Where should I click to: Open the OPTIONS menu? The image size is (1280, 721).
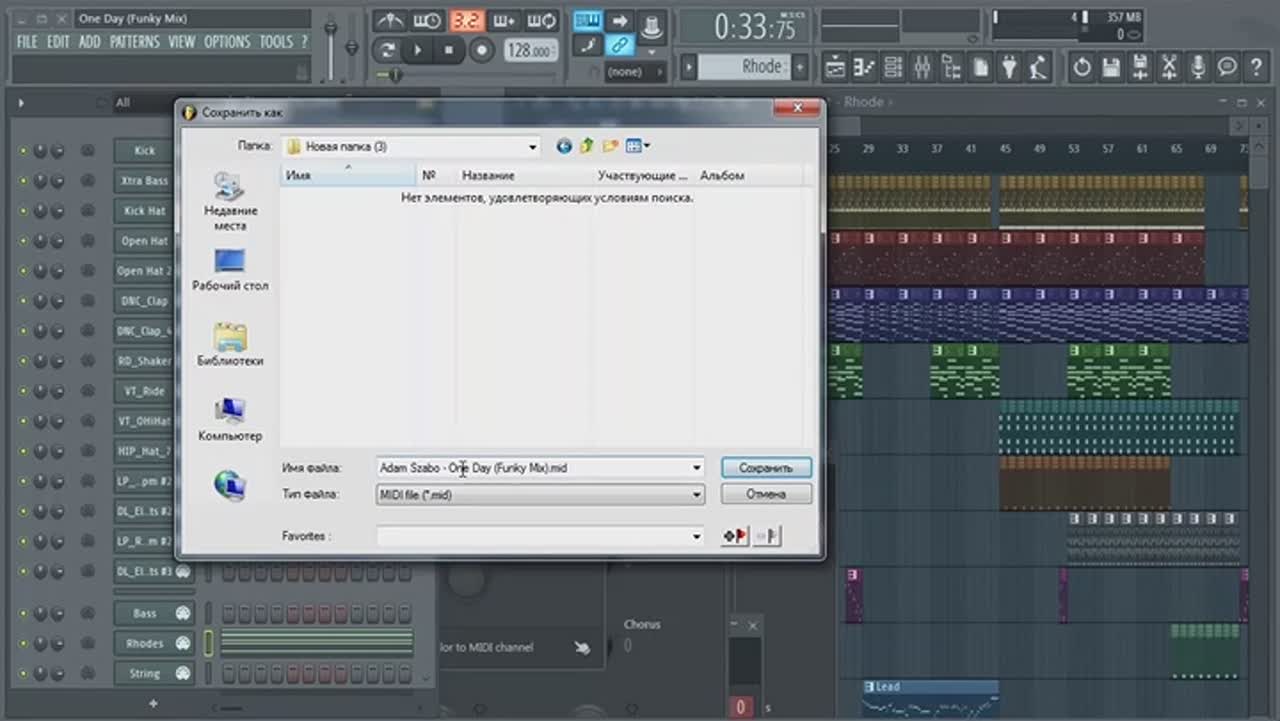(x=227, y=42)
